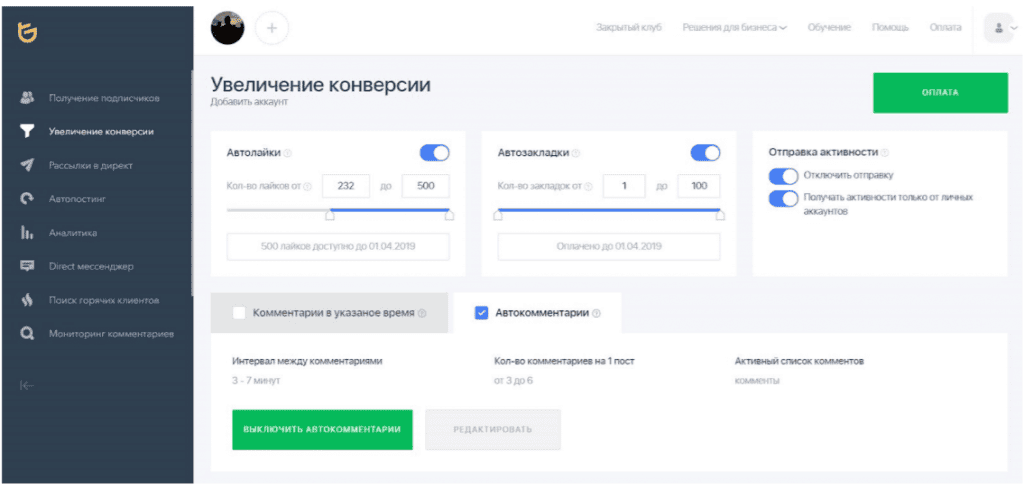Toggle the Автолайки switch
Screen dimensions: 1024x488
click(434, 153)
